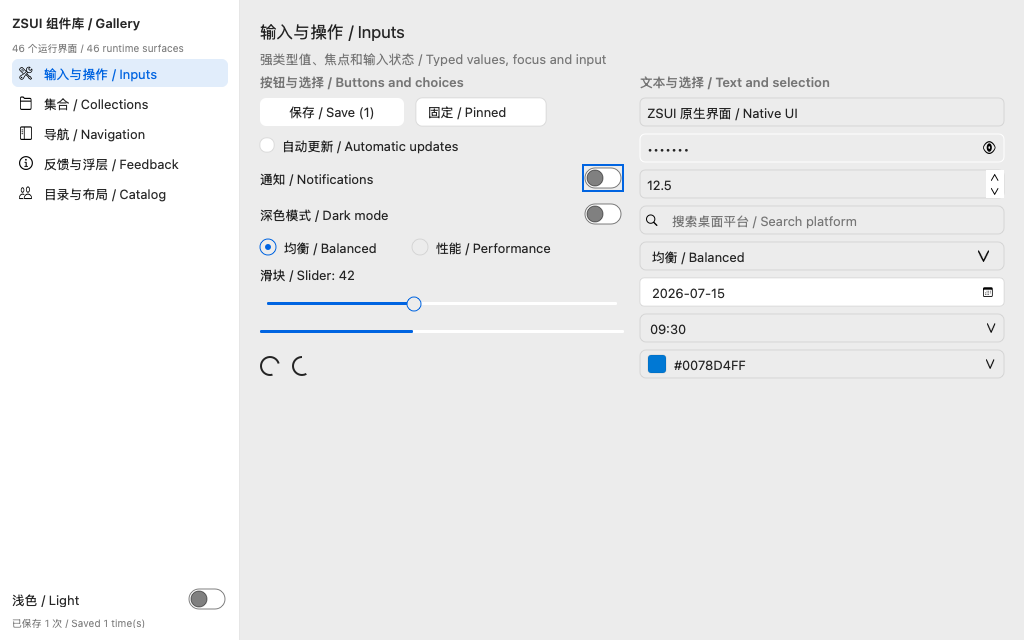Click the Saved 1 time(s) status text

point(78,623)
